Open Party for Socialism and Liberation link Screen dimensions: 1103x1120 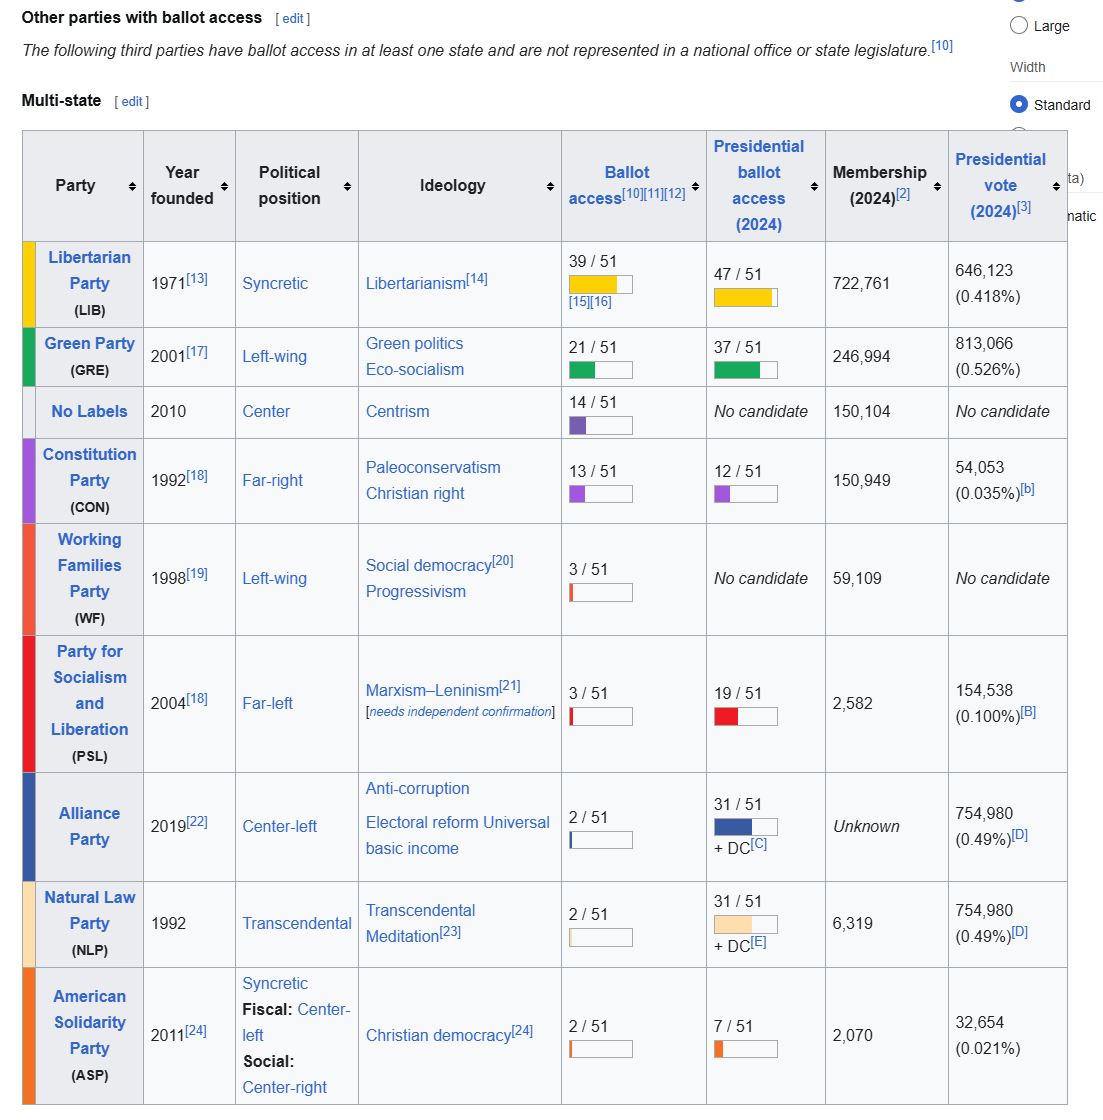[89, 690]
